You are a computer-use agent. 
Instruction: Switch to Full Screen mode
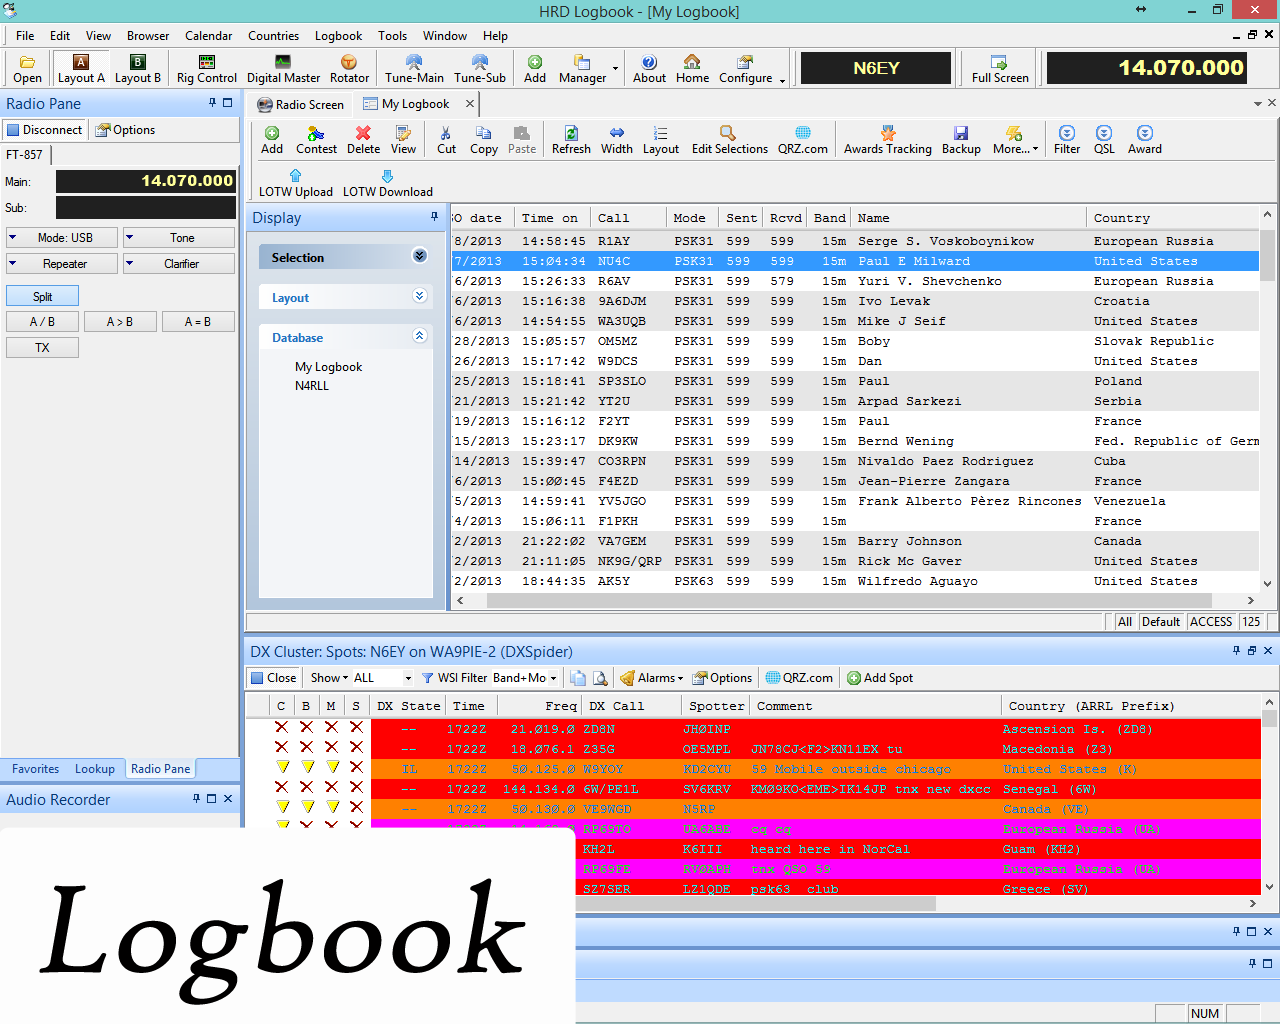point(1000,69)
